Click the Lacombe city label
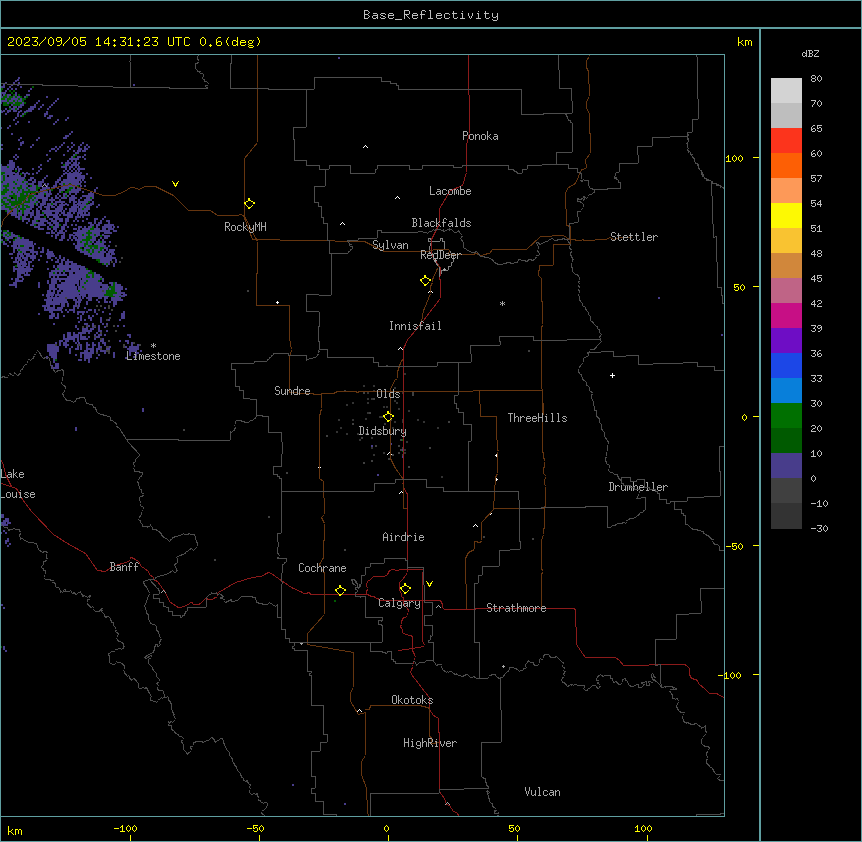The width and height of the screenshot is (862, 842). pyautogui.click(x=450, y=191)
